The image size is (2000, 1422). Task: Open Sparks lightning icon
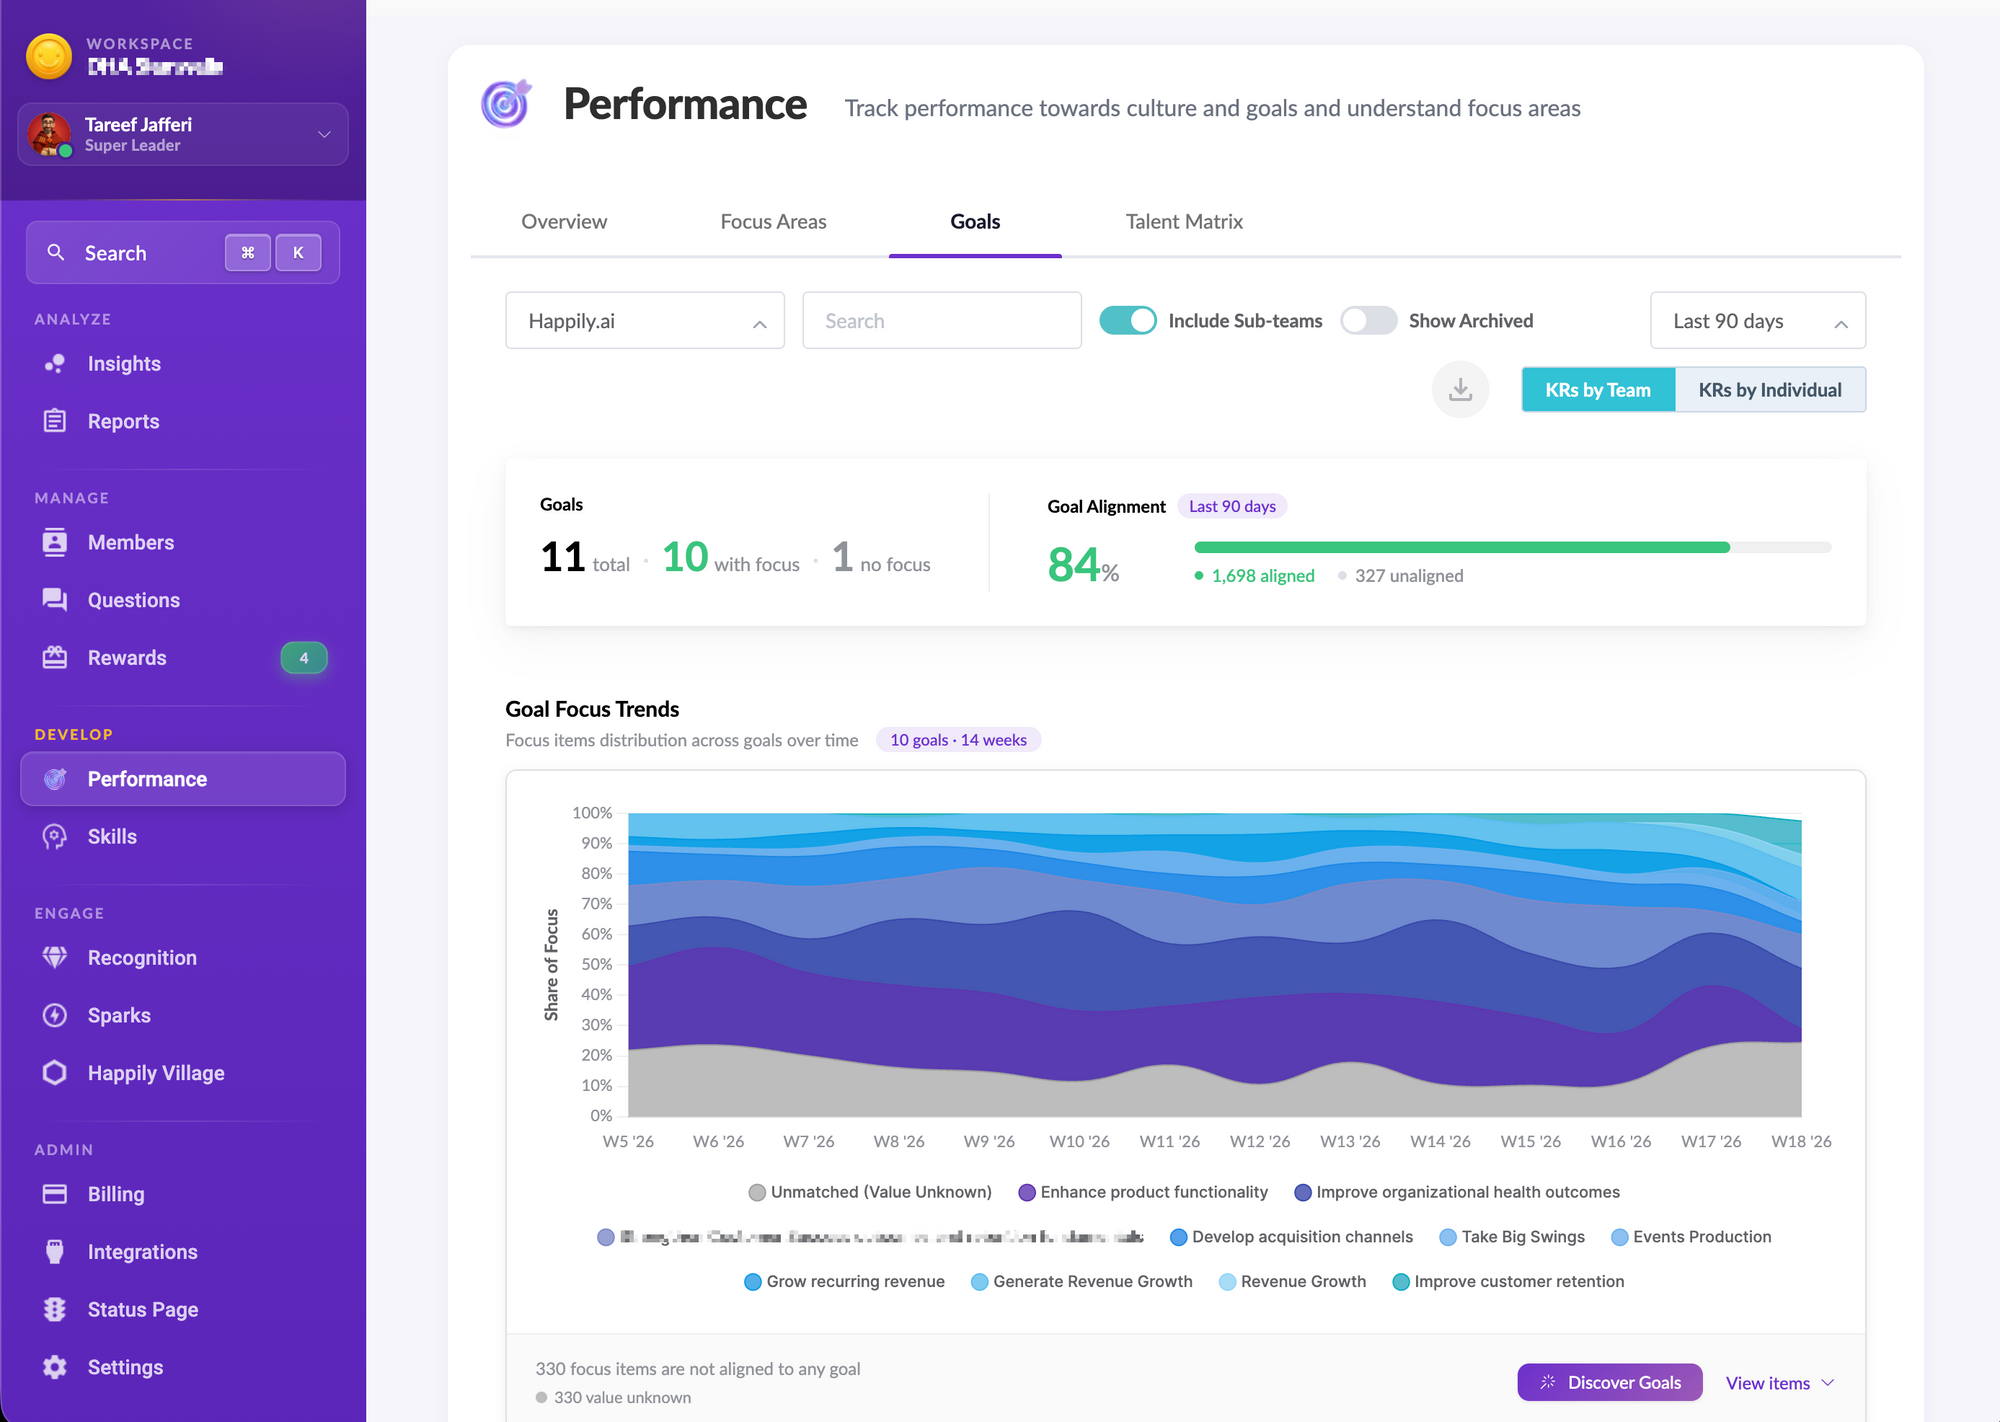pos(55,1015)
